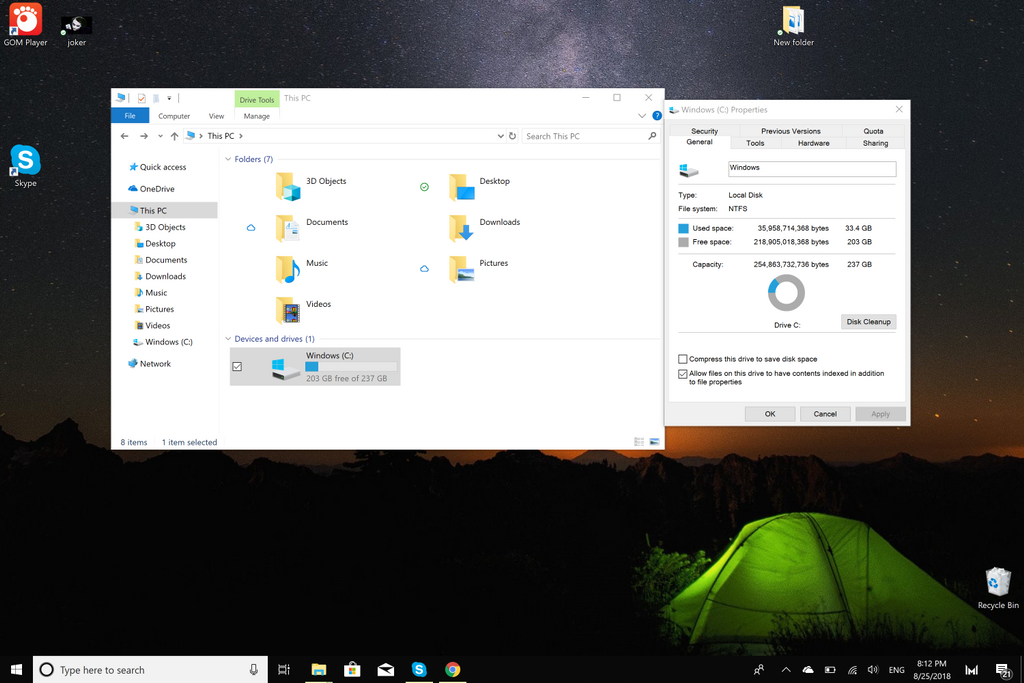Open quick access toolbar customize dropdown

(169, 98)
